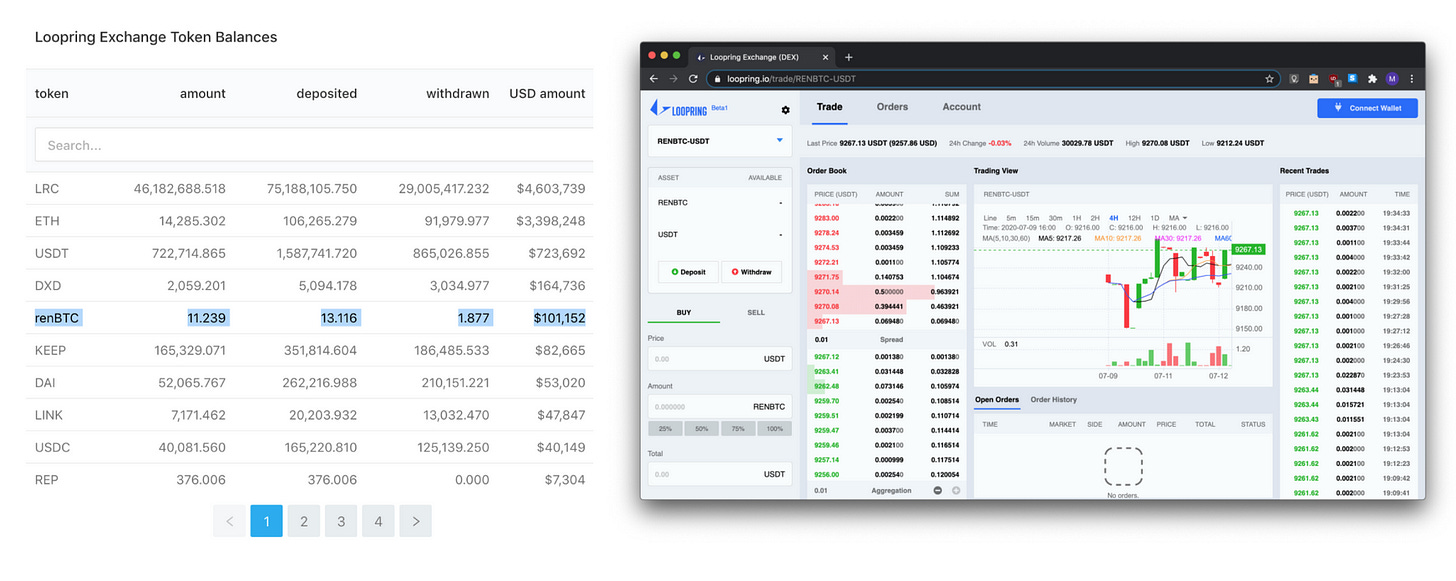Click the Total USDT input field
Viewport: 1456px width, 581px height.
click(720, 474)
